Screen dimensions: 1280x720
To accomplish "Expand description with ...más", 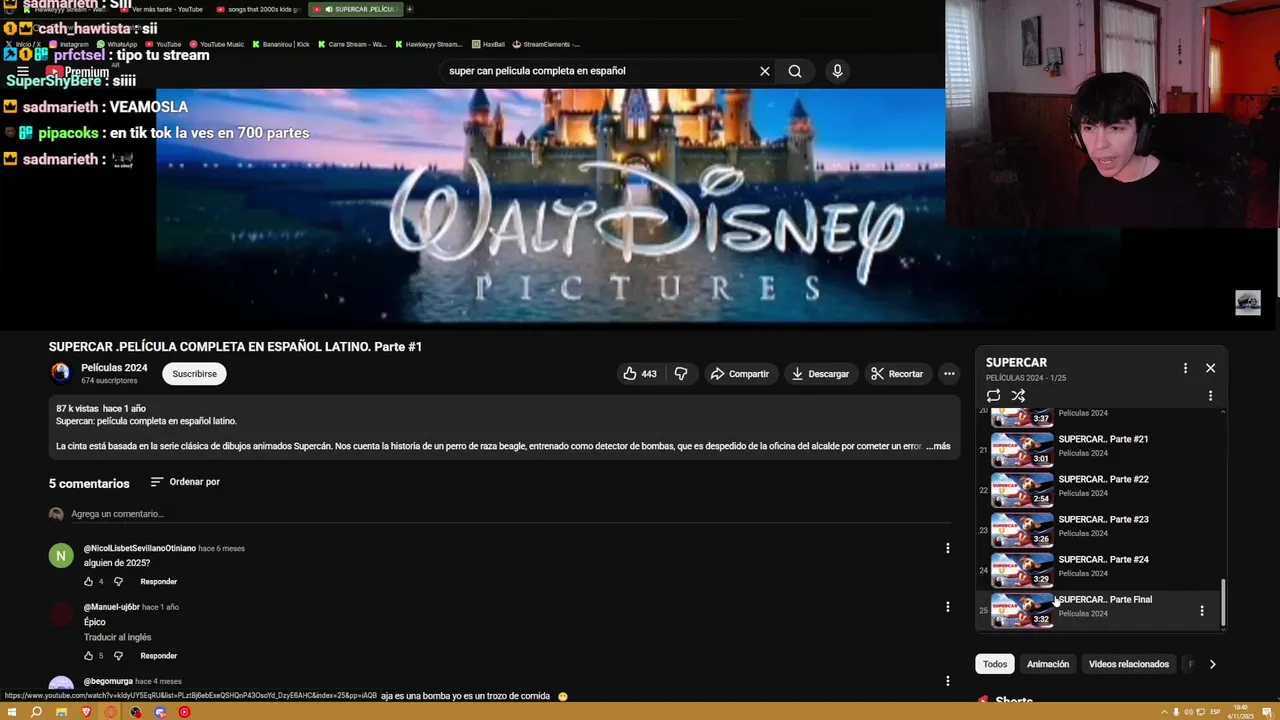I will [938, 446].
